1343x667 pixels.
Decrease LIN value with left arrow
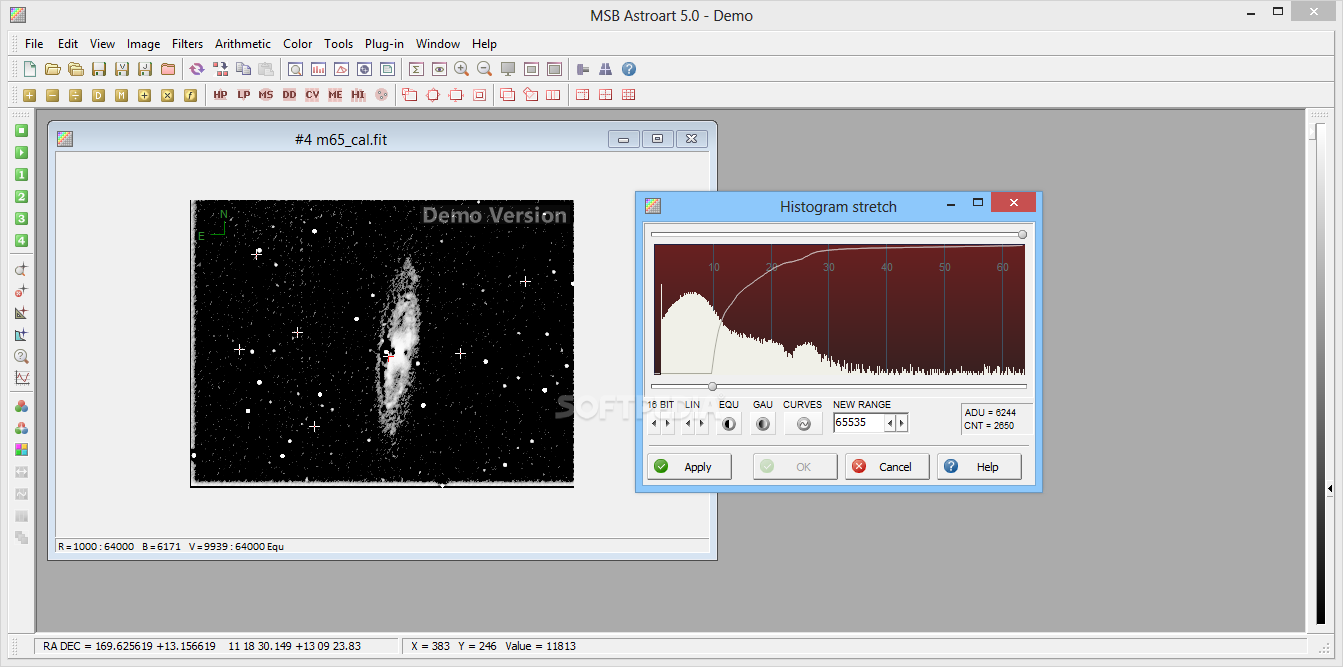687,424
